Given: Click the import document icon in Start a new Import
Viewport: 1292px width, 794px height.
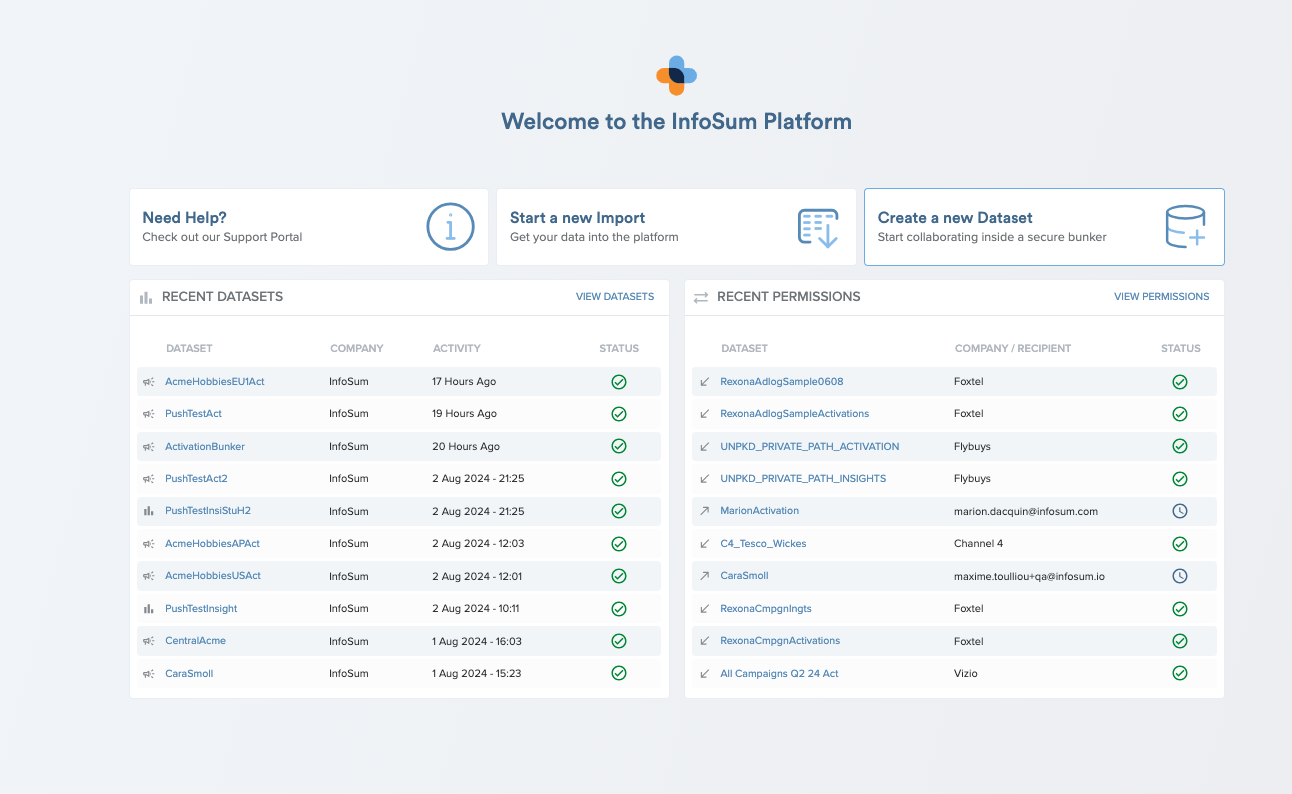Looking at the screenshot, I should 818,228.
